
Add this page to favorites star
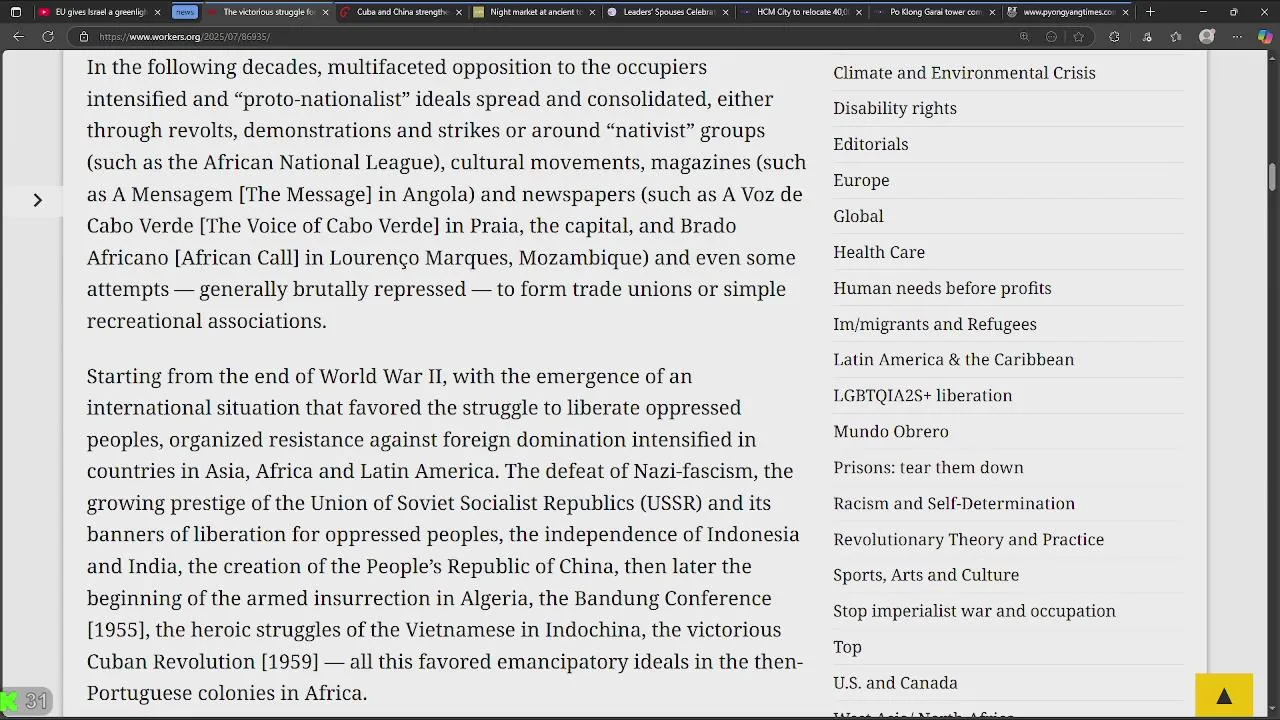pyautogui.click(x=1078, y=37)
